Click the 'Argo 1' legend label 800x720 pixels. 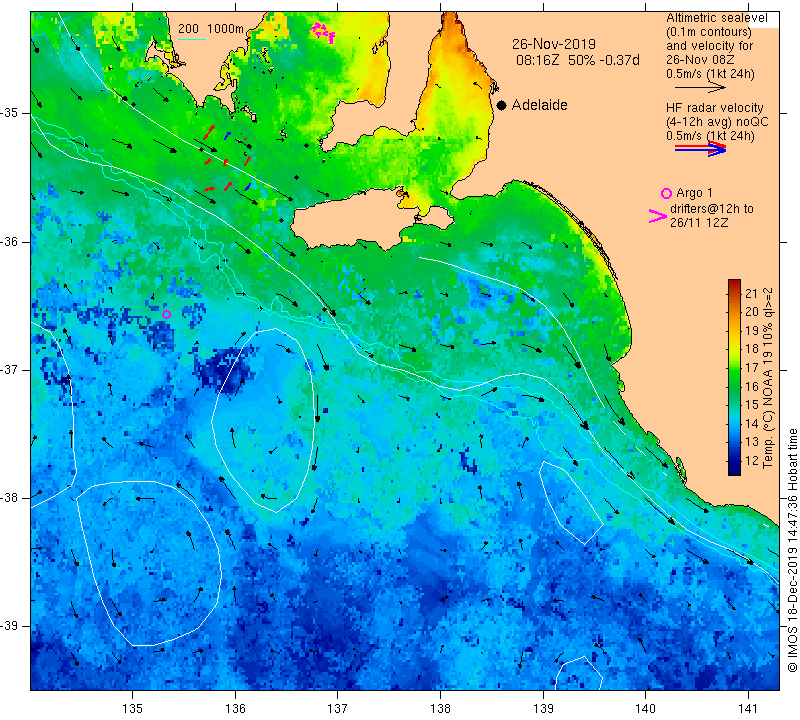[694, 193]
